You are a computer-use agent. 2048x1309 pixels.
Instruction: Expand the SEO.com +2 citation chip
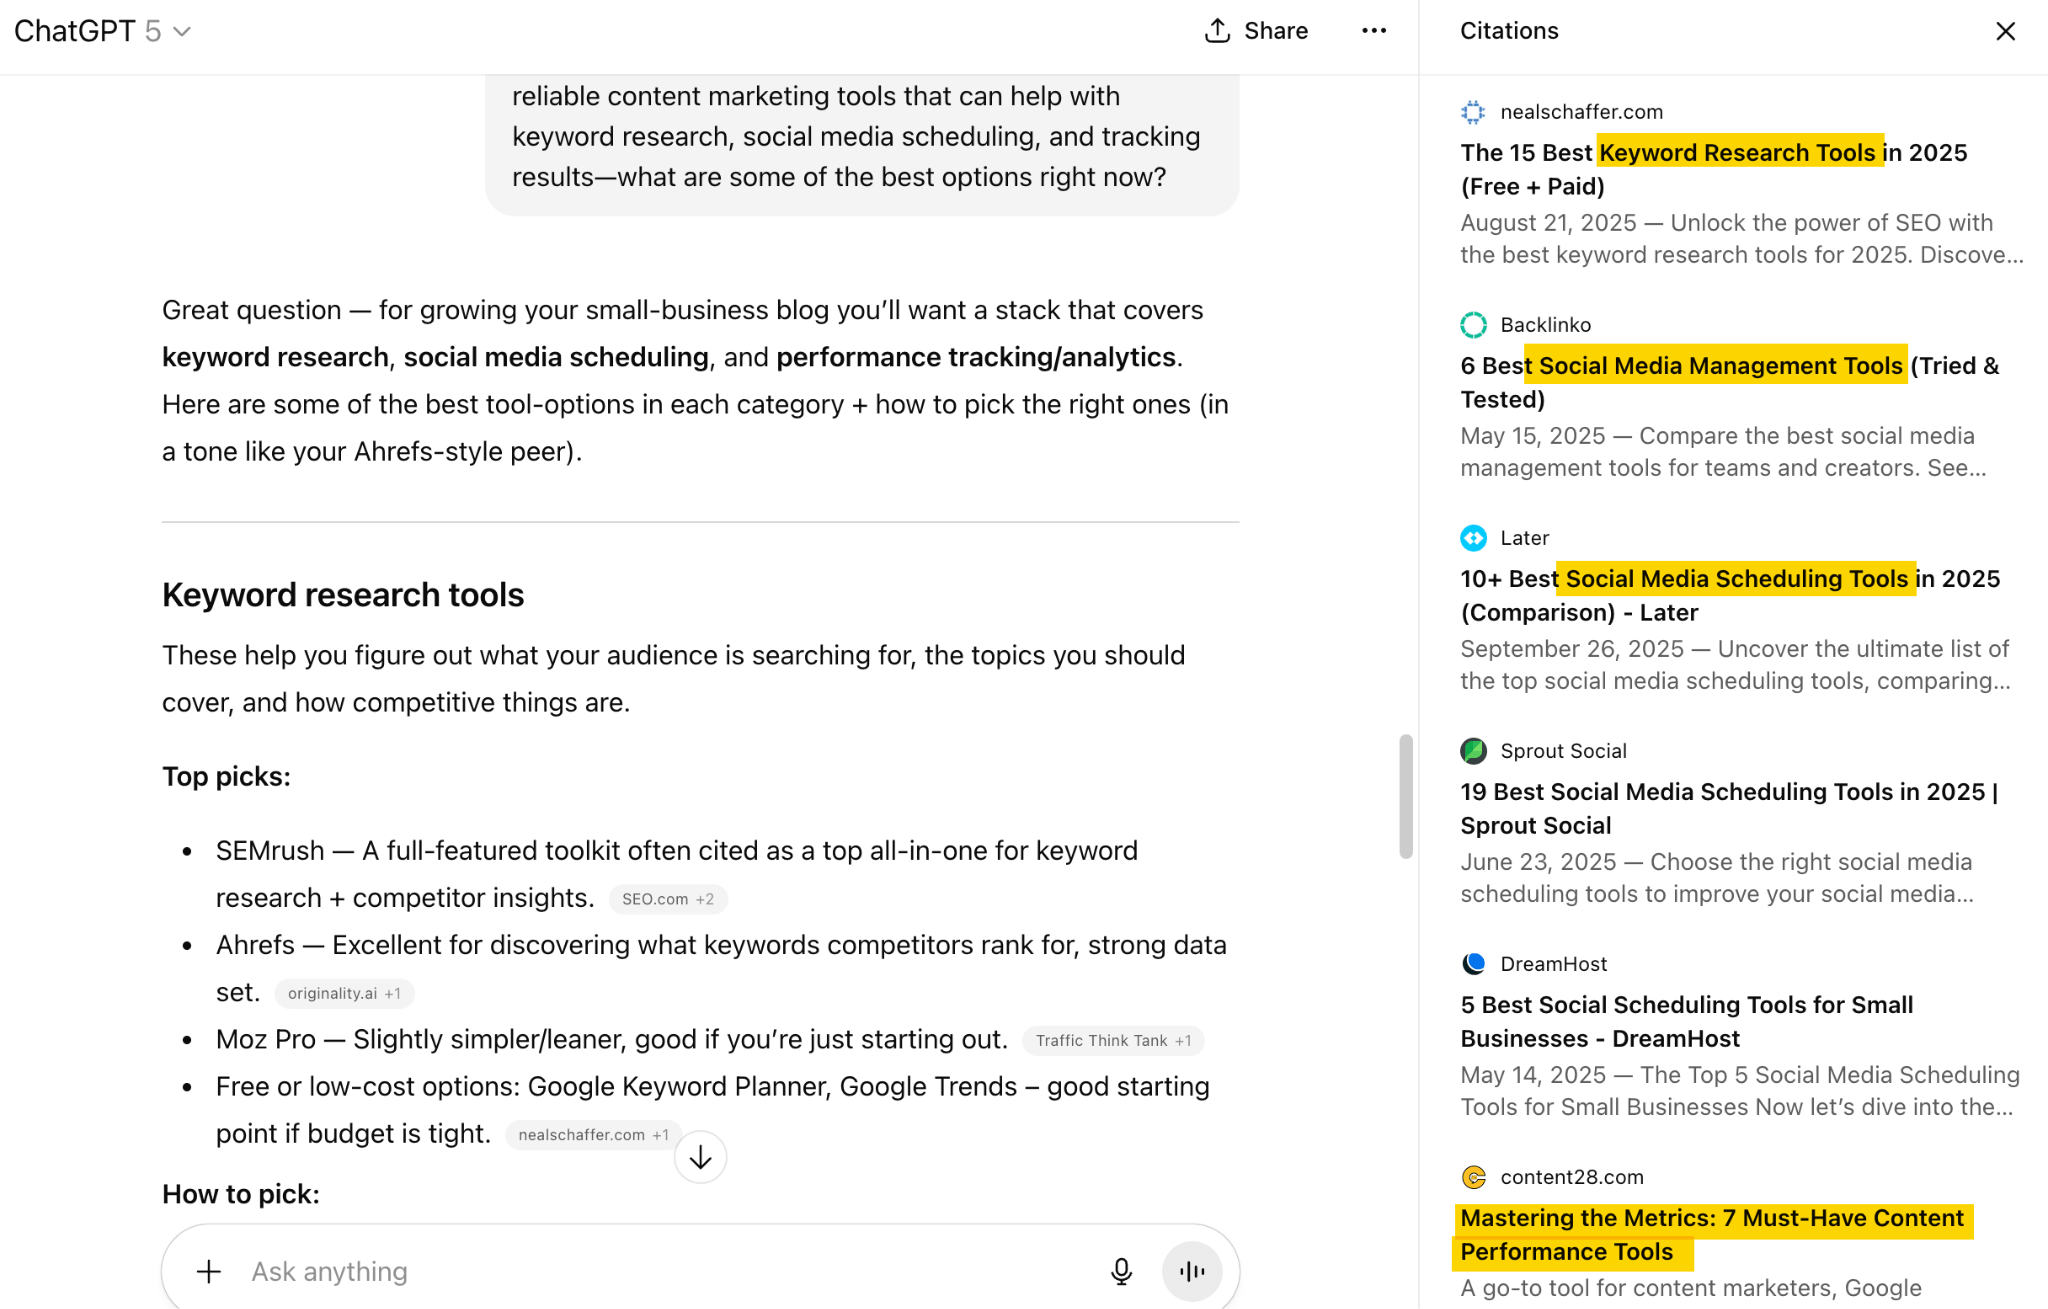(x=668, y=898)
